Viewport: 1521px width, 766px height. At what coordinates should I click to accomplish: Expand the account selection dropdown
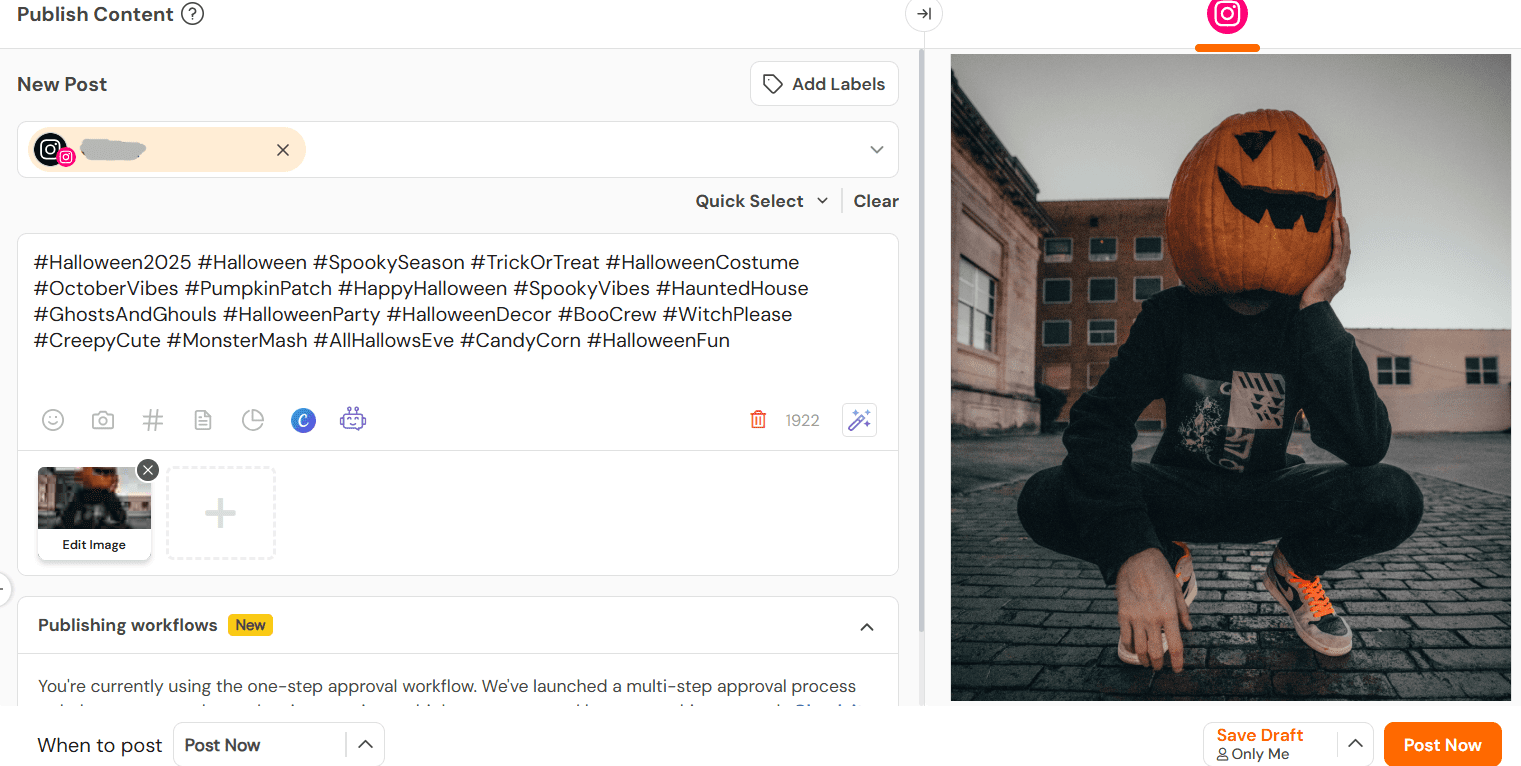pos(876,149)
